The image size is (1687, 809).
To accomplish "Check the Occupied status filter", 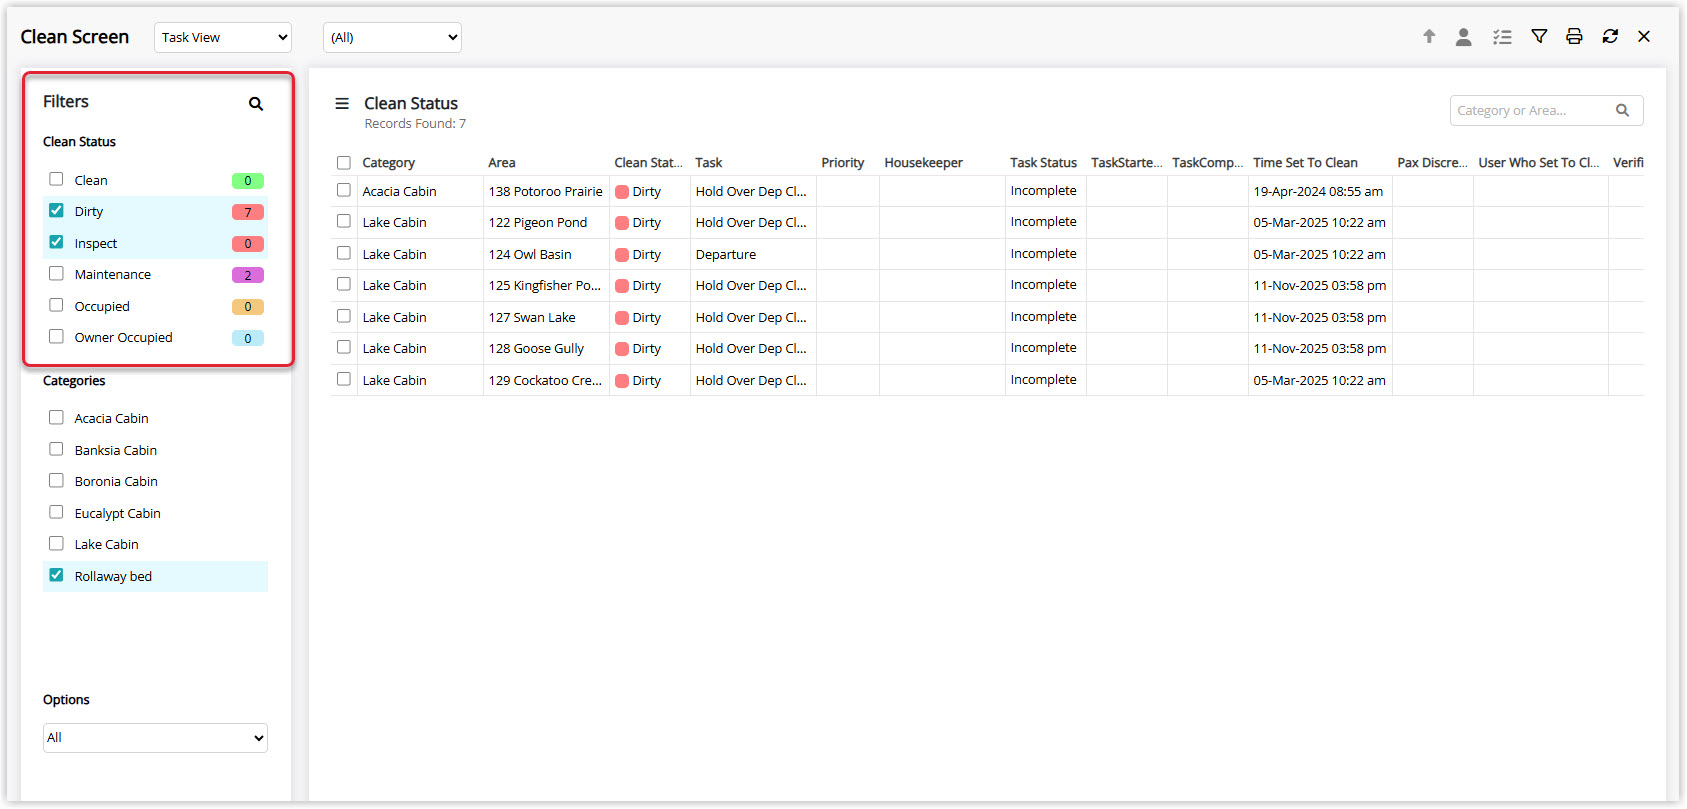I will click(56, 305).
